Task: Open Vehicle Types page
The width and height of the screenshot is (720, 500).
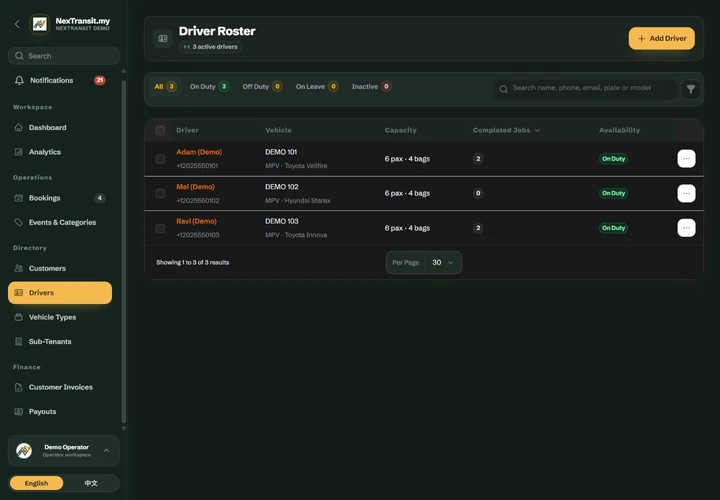Action: (x=60, y=317)
